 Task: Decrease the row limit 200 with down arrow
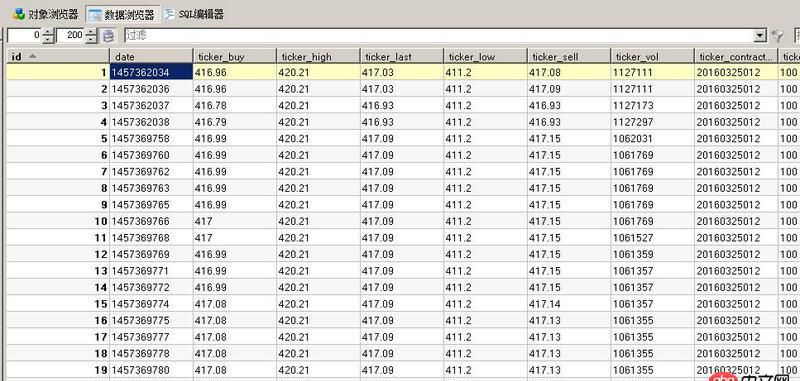coord(91,39)
